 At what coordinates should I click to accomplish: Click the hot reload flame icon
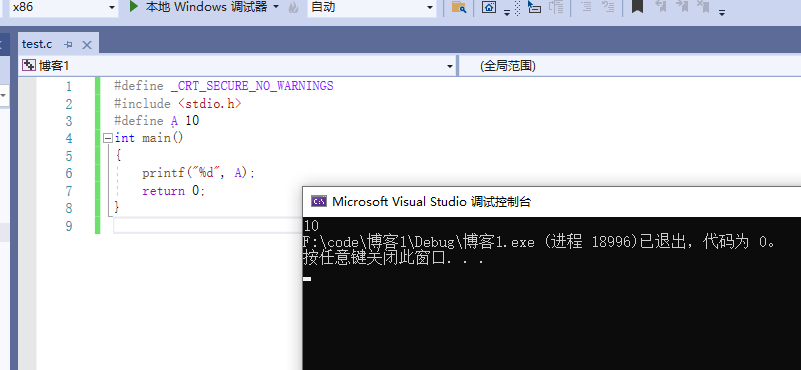[x=293, y=7]
